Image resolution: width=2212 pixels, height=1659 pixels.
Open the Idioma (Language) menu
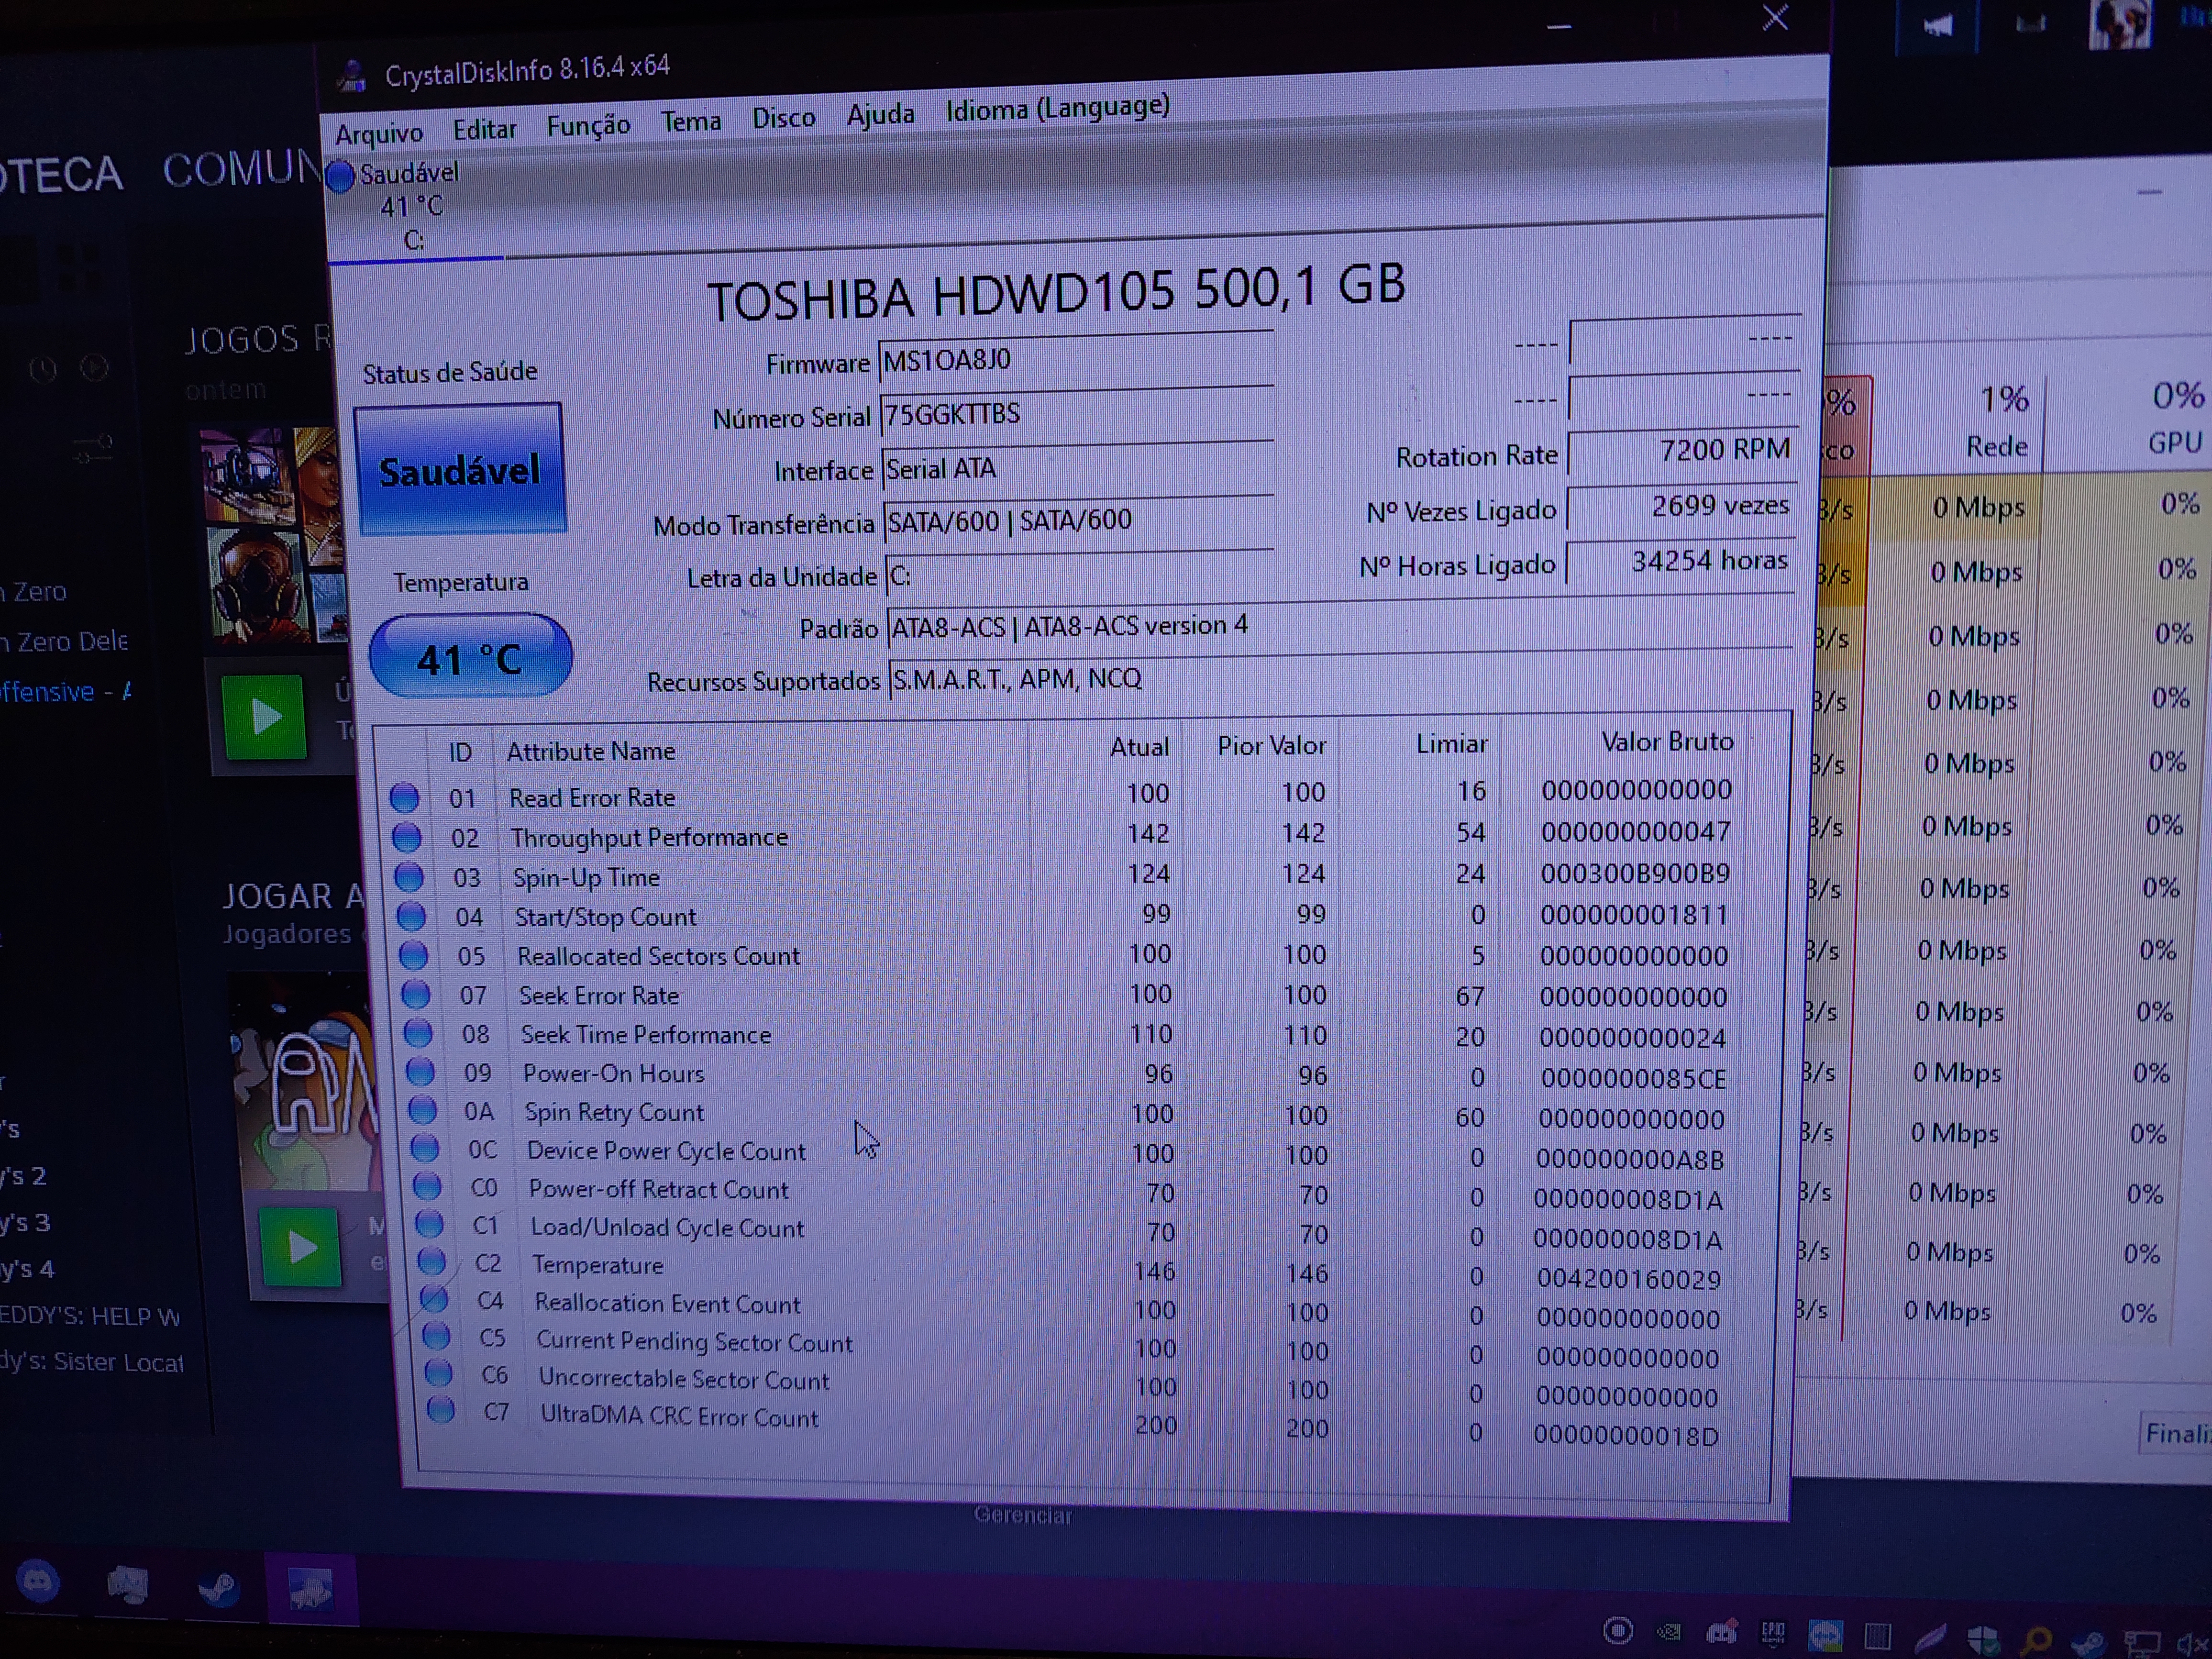coord(1058,108)
